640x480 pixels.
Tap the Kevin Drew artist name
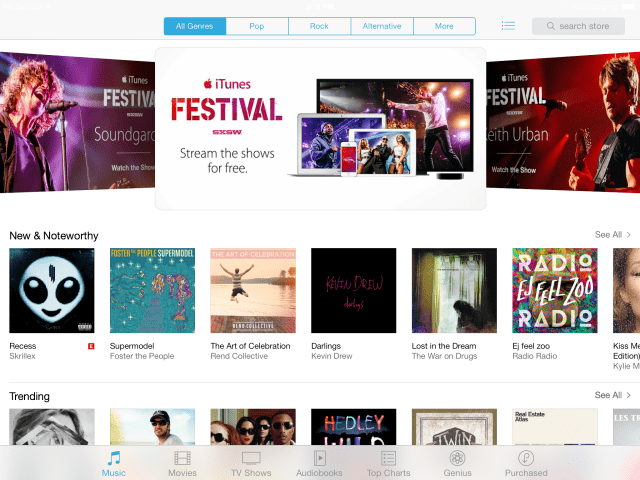pos(331,356)
